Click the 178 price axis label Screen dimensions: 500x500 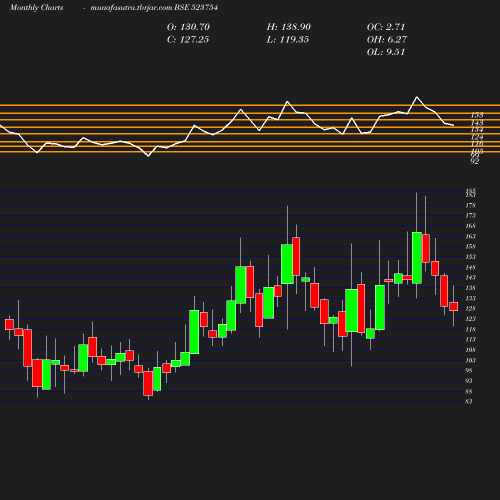coord(470,205)
